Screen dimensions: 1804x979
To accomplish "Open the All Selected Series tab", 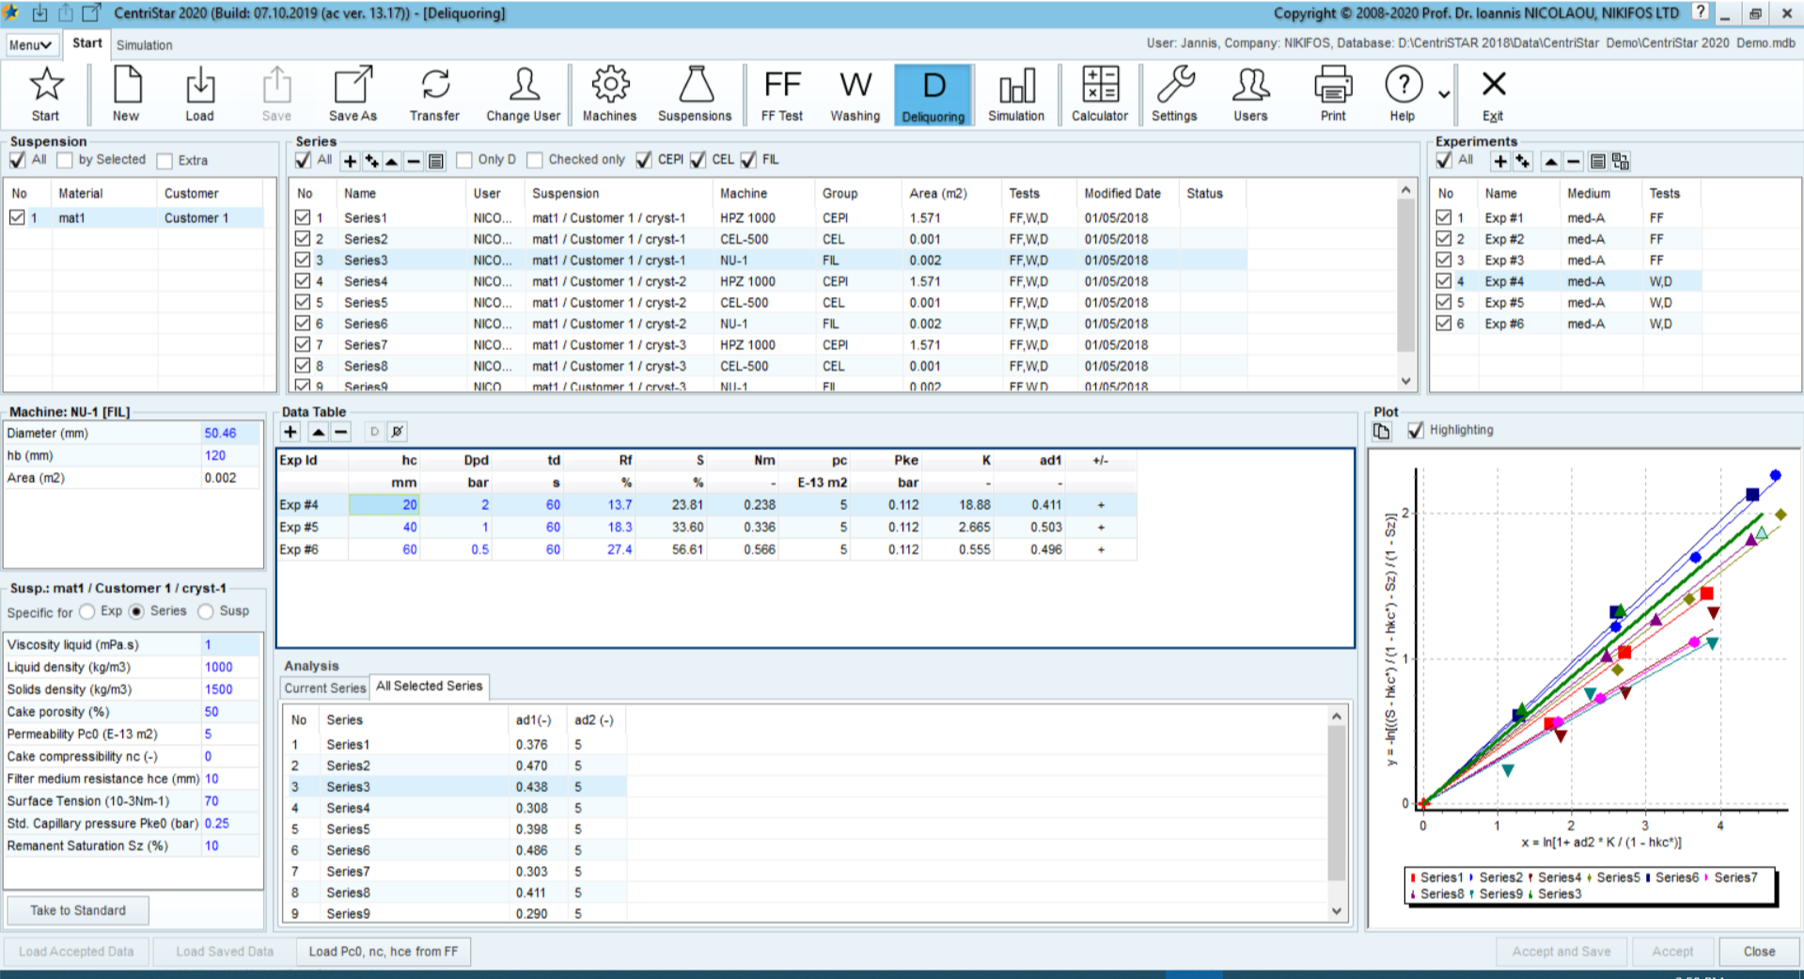I will click(x=429, y=686).
